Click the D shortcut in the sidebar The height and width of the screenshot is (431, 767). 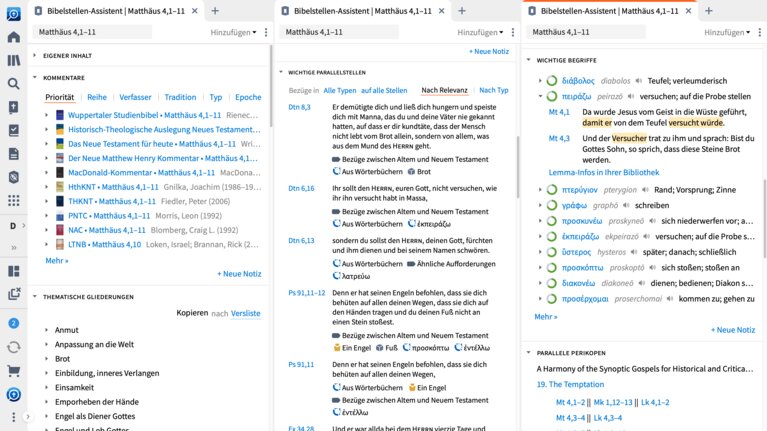coord(13,226)
